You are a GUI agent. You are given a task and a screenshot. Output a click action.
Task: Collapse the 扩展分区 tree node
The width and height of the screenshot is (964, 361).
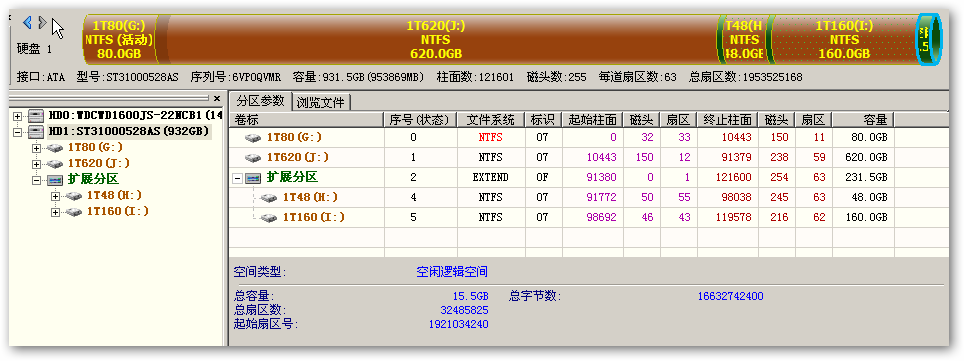(36, 180)
